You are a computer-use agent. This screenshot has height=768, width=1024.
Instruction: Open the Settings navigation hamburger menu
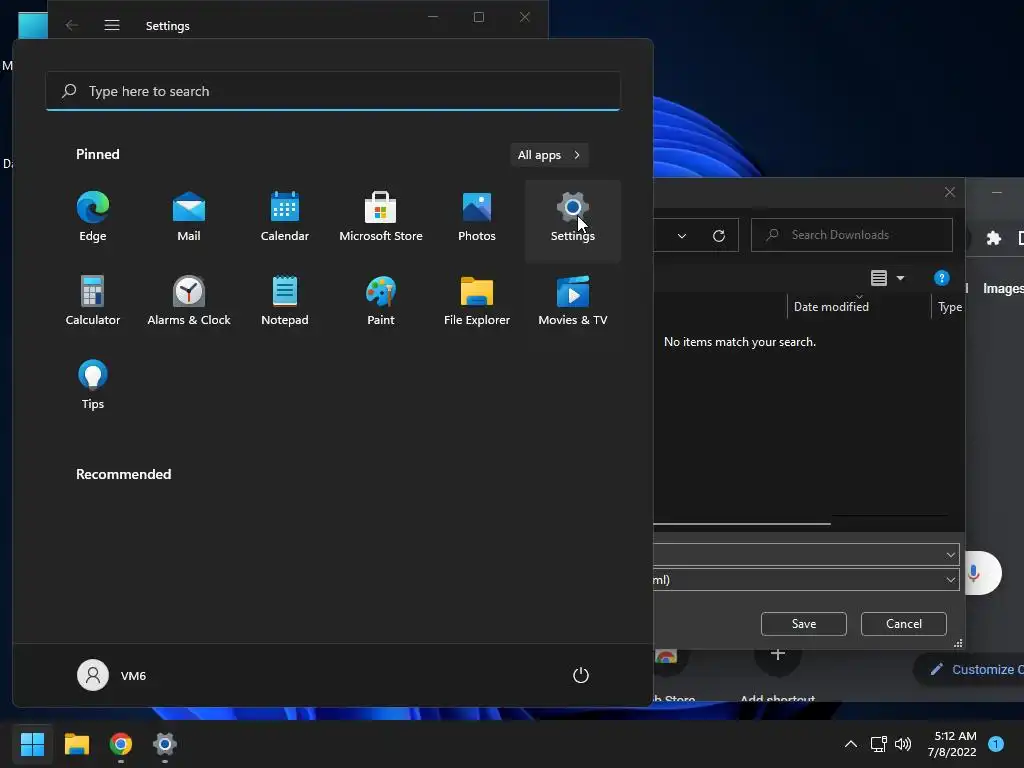coord(112,25)
